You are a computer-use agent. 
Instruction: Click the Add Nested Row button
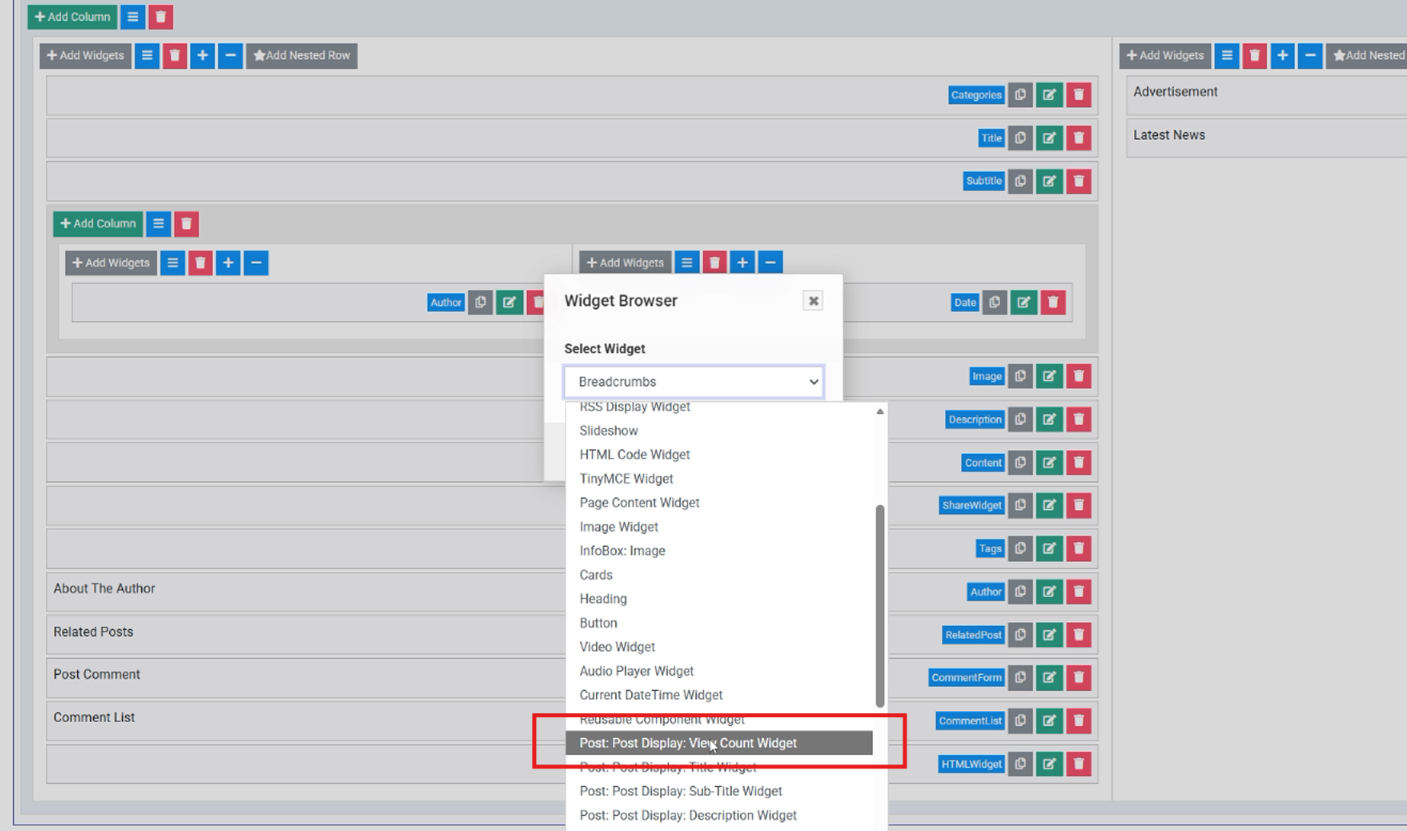pyautogui.click(x=302, y=55)
